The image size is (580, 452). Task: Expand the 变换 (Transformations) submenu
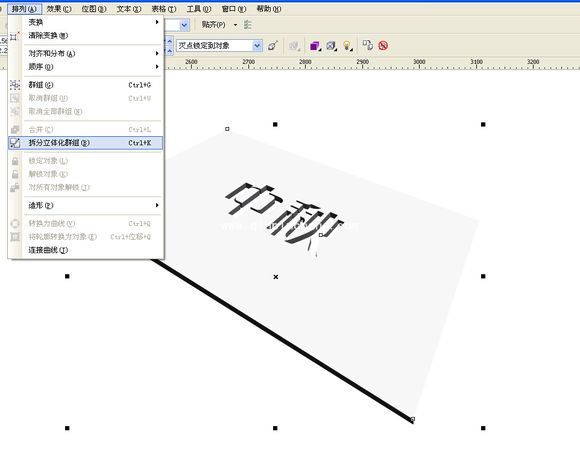85,22
